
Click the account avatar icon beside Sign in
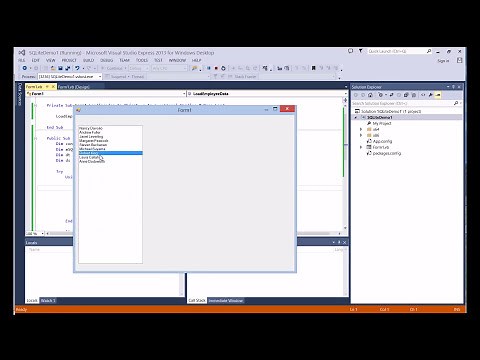click(460, 60)
